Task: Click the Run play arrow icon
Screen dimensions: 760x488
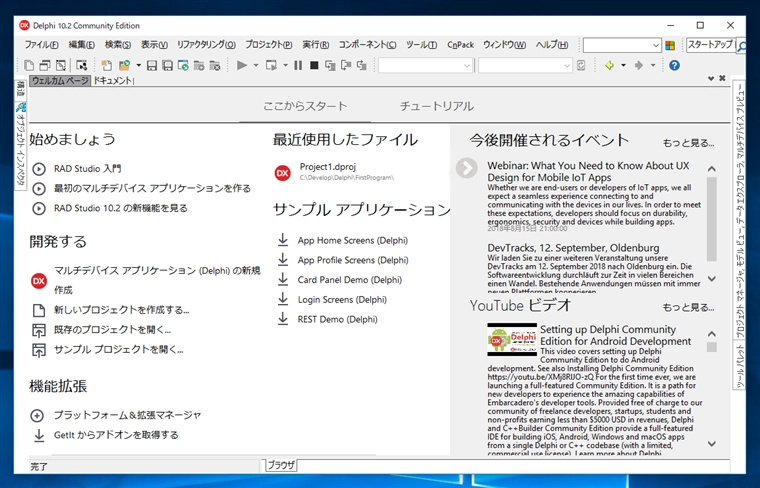Action: [x=241, y=65]
